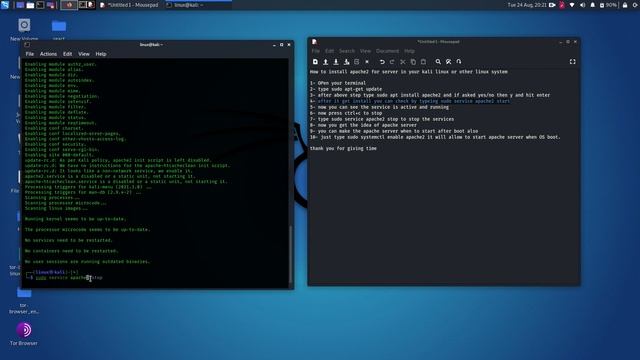
Task: Click the network wifi icon in system tray
Action: (x=572, y=5)
